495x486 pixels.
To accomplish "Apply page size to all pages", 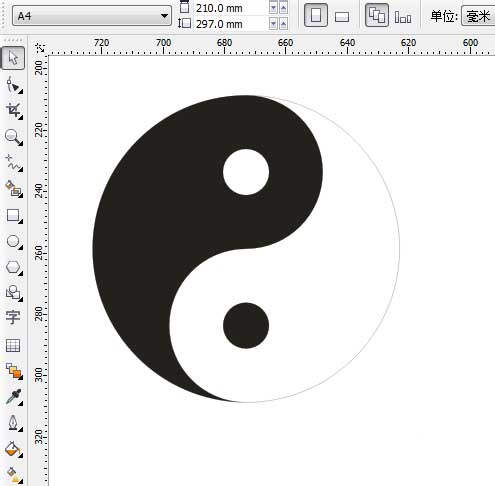I will 377,15.
